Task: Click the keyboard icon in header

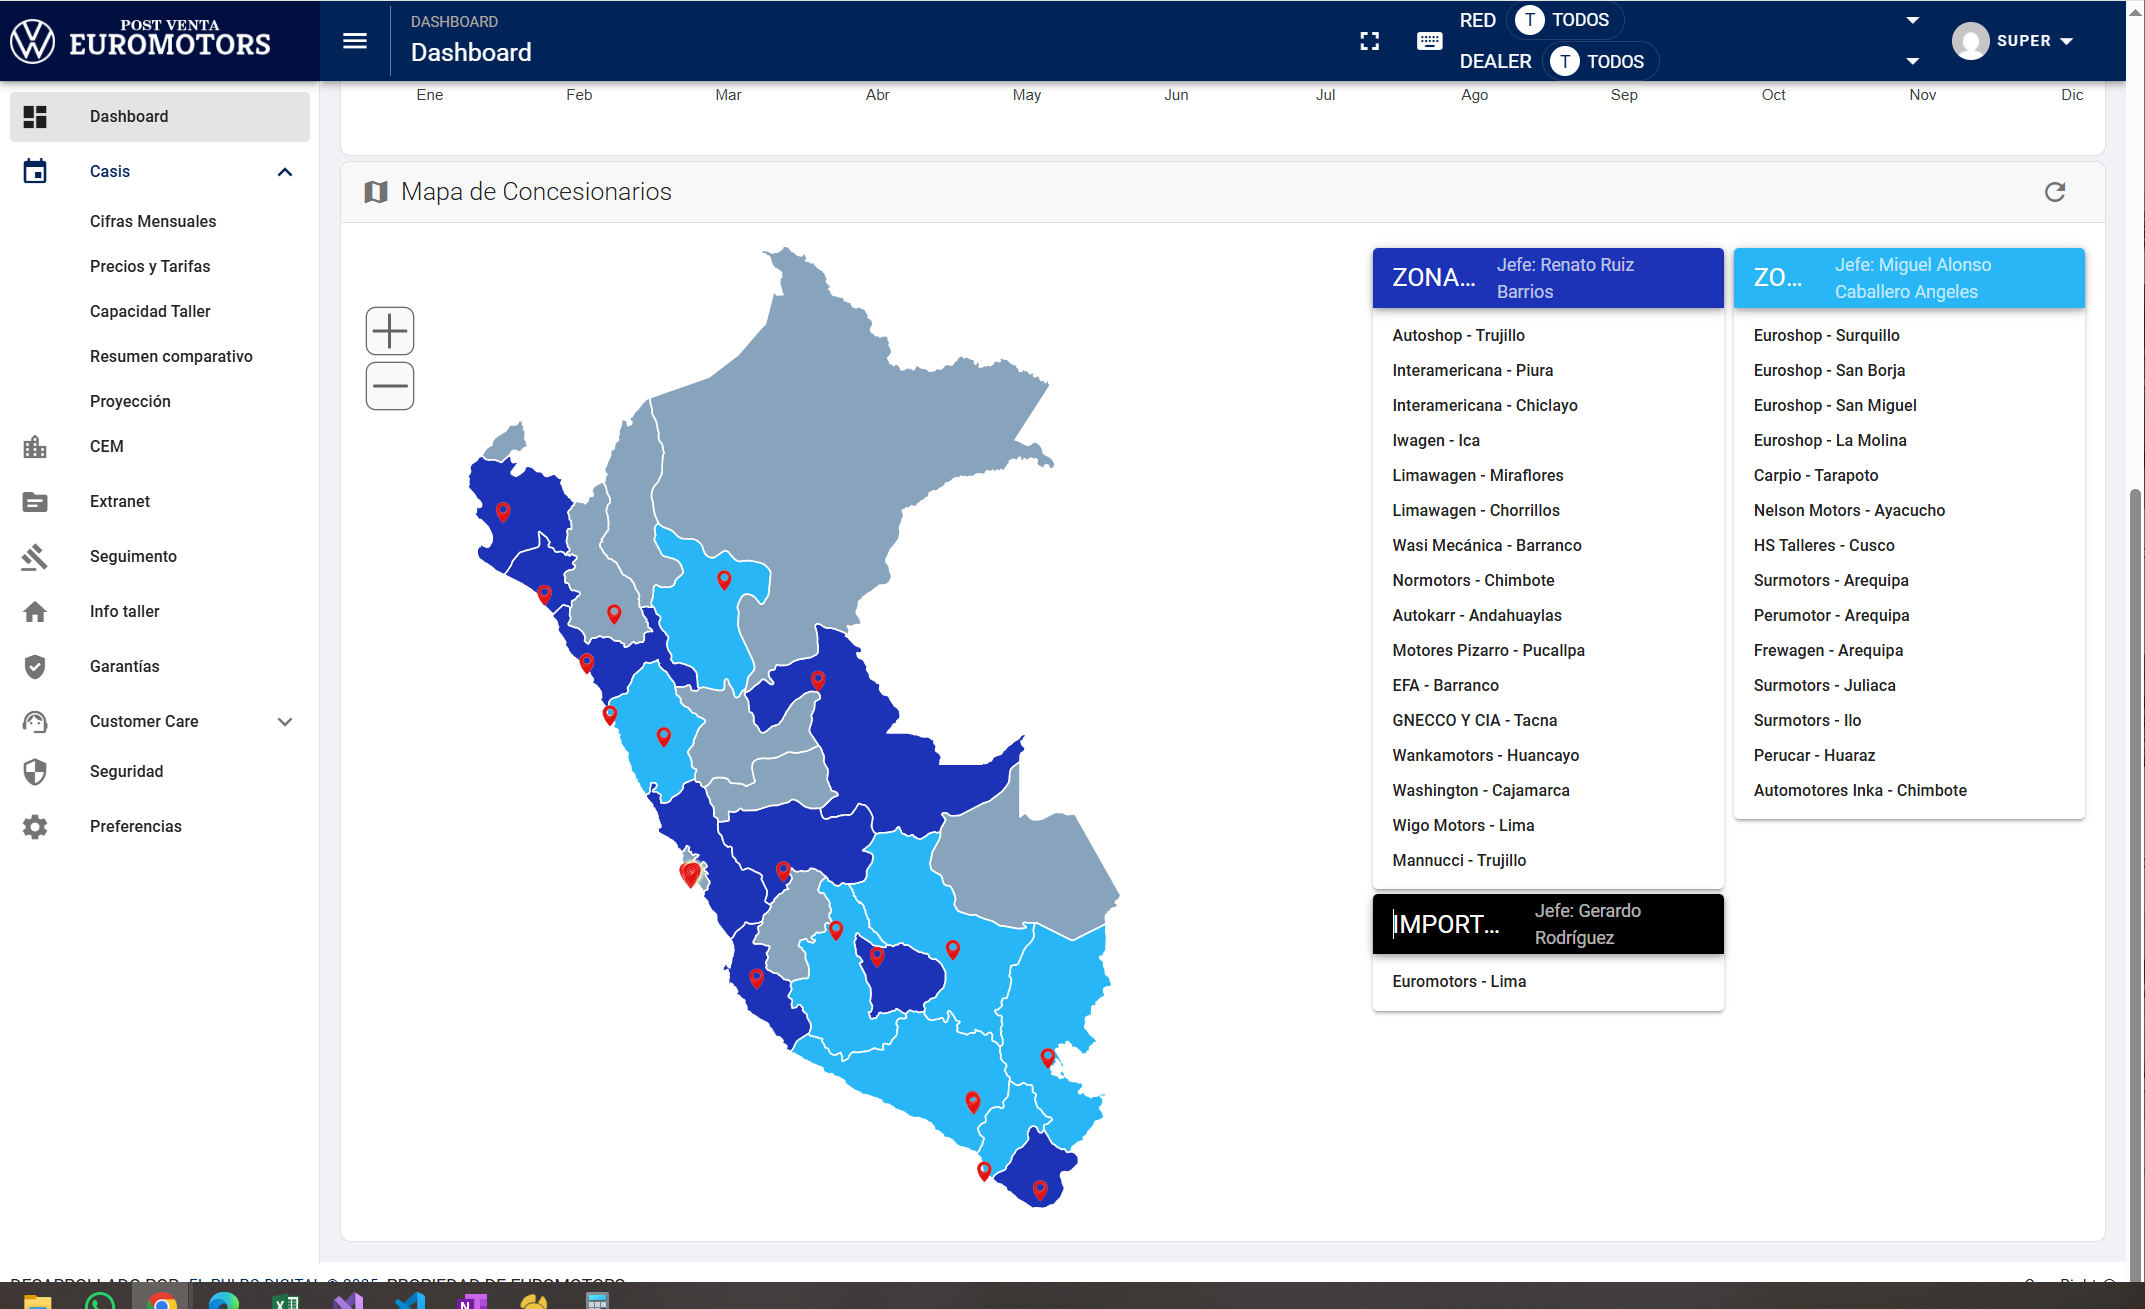Action: [x=1429, y=41]
